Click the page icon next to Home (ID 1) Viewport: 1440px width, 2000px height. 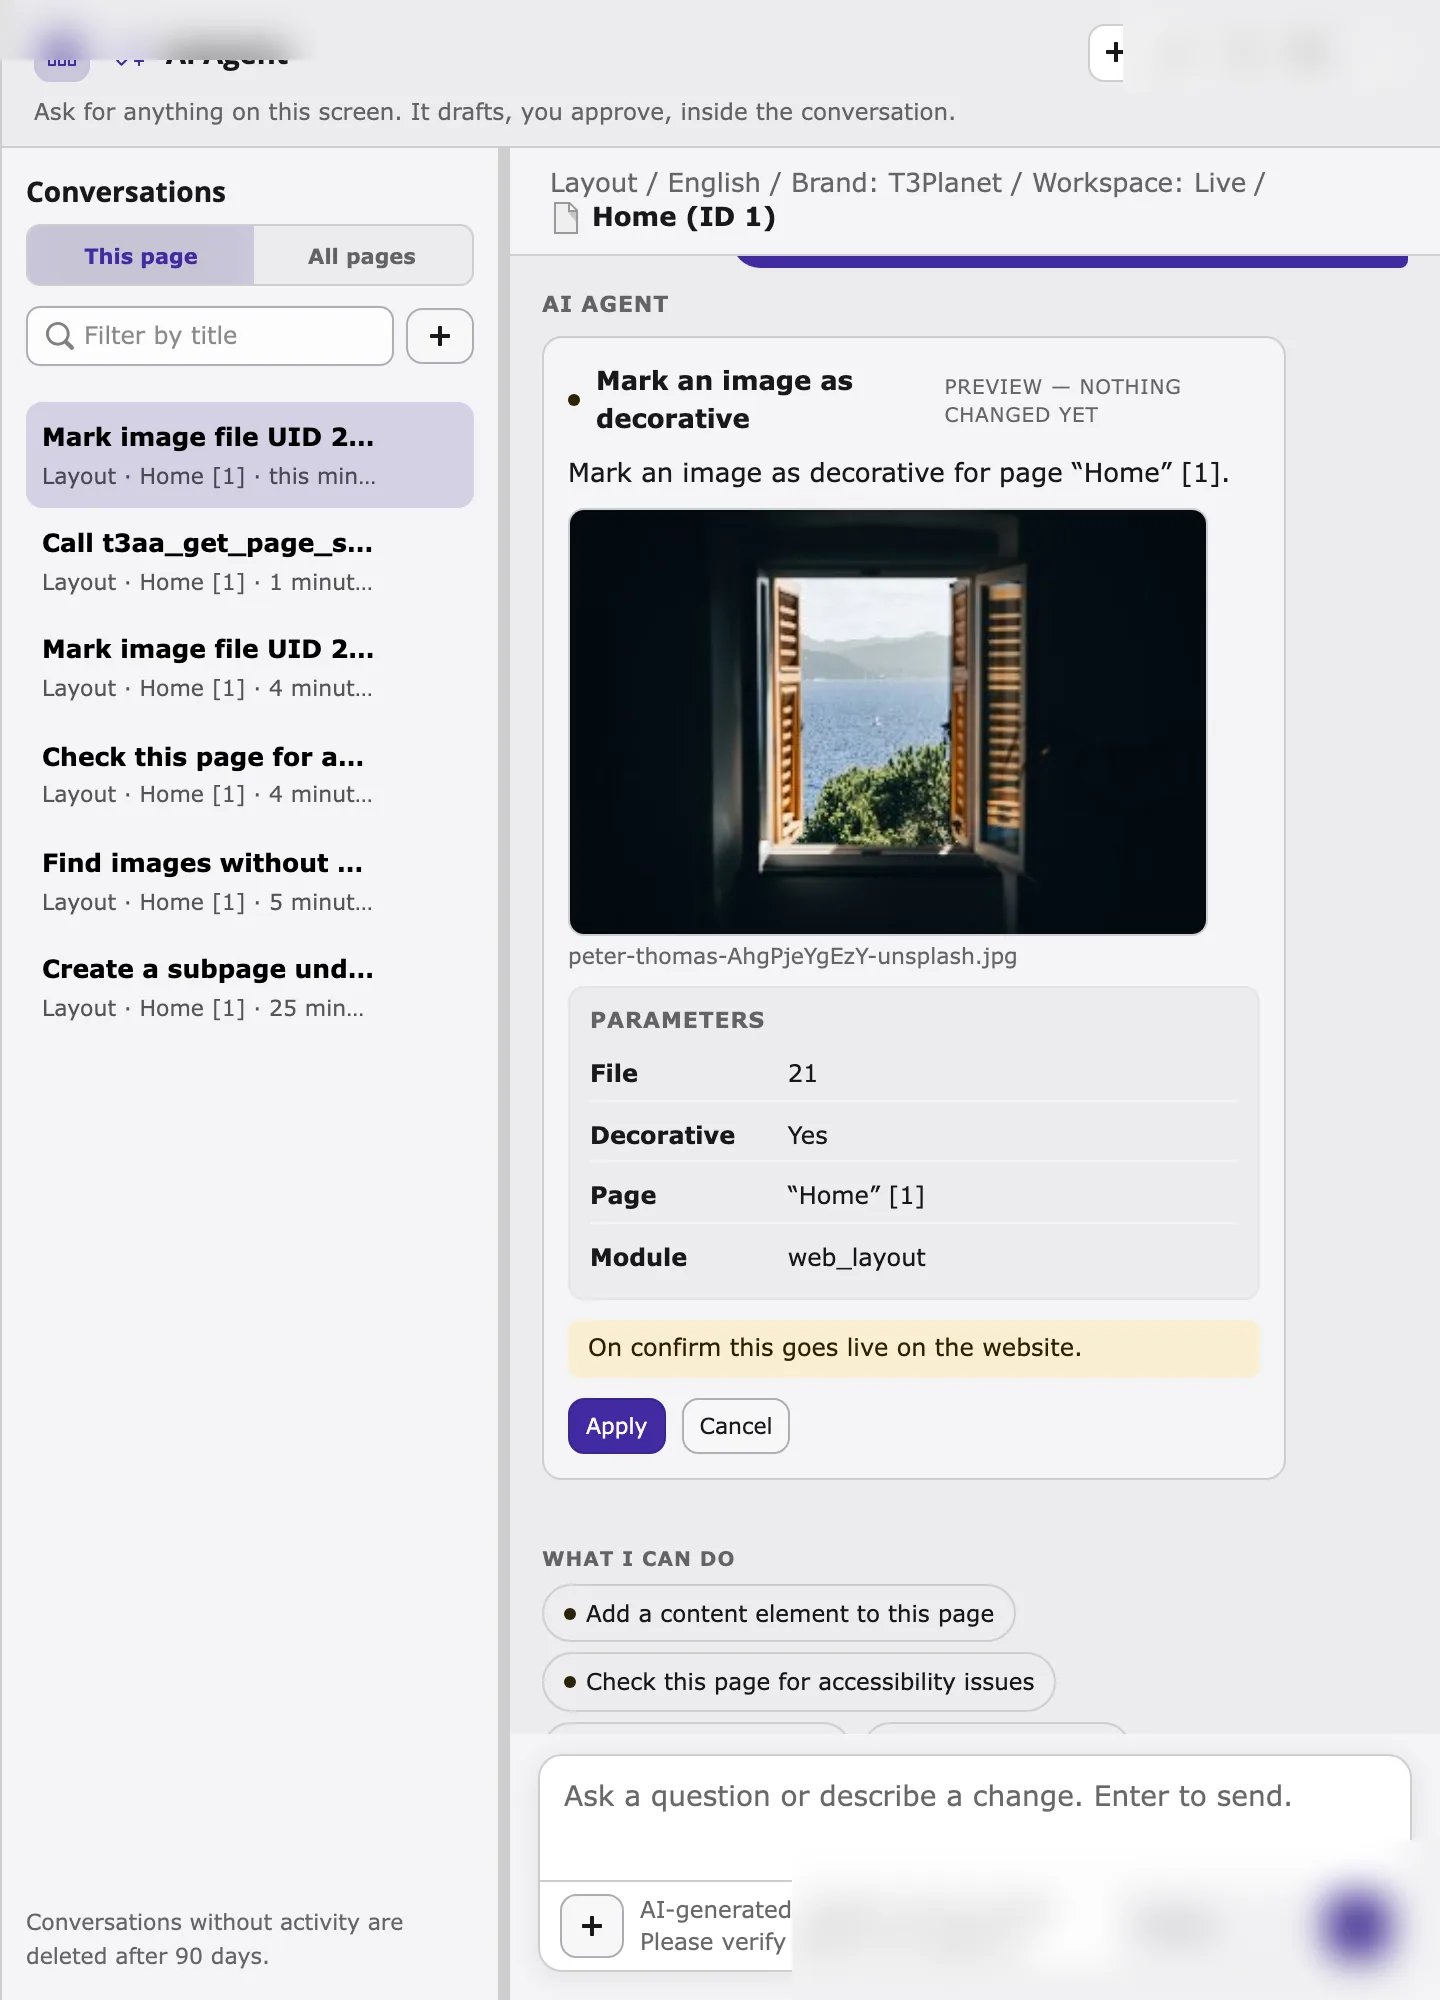[566, 217]
